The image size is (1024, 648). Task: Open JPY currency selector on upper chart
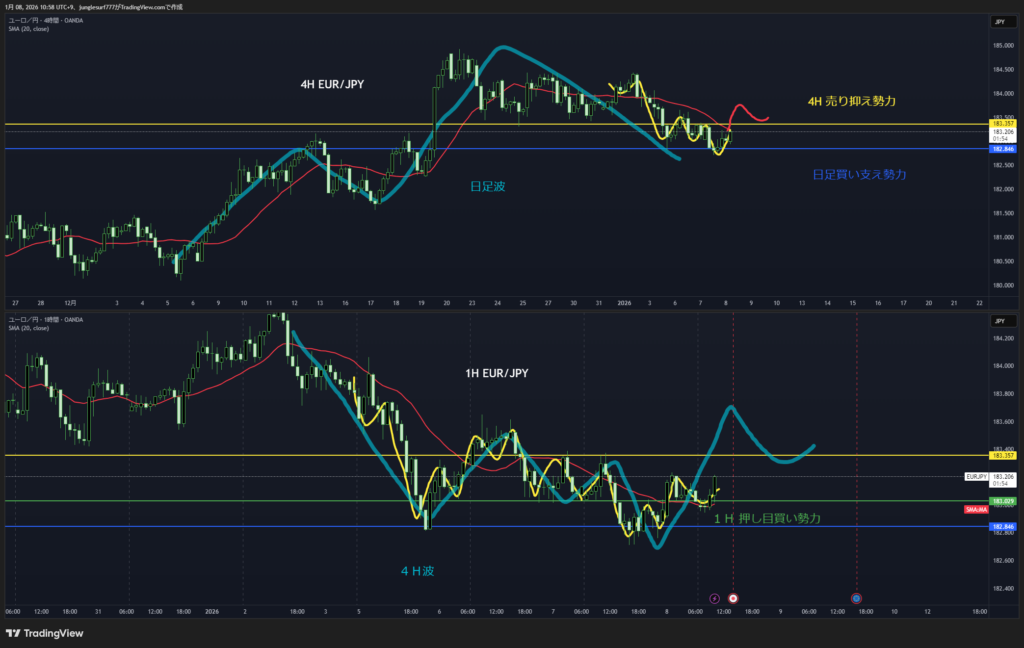[1000, 21]
